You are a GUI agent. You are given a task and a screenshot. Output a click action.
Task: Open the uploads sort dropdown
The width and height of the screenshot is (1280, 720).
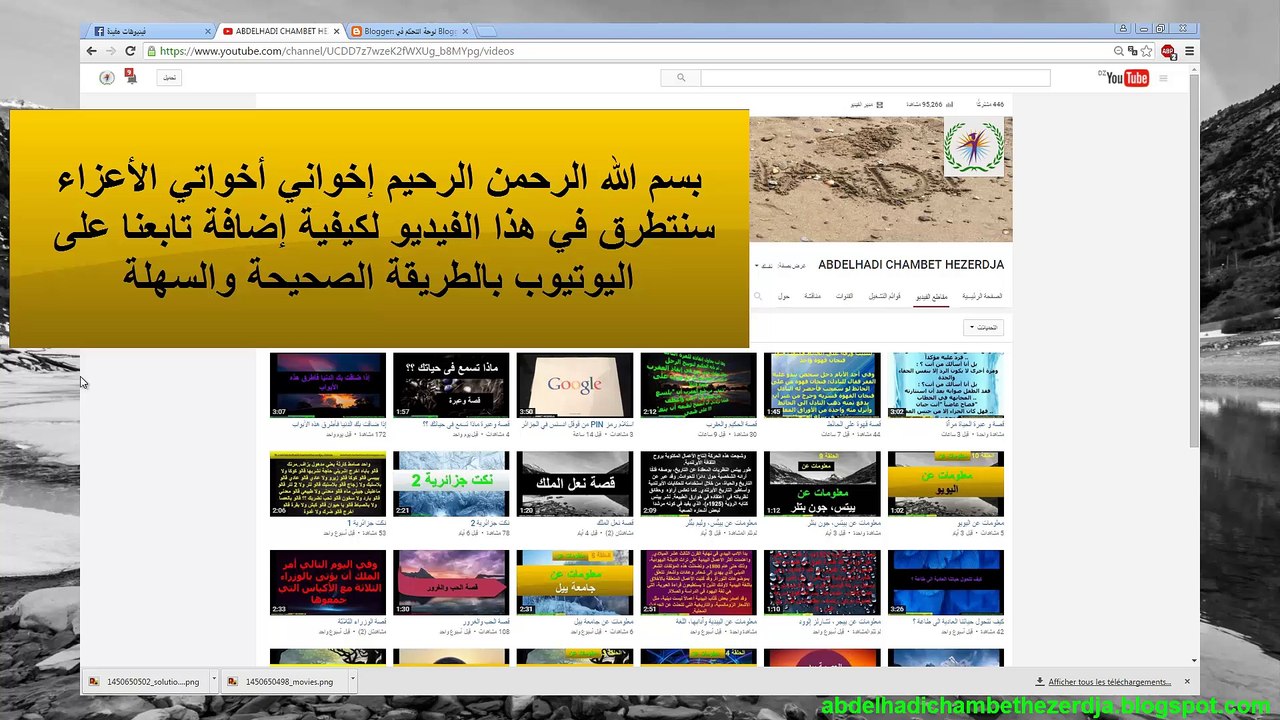[x=983, y=327]
